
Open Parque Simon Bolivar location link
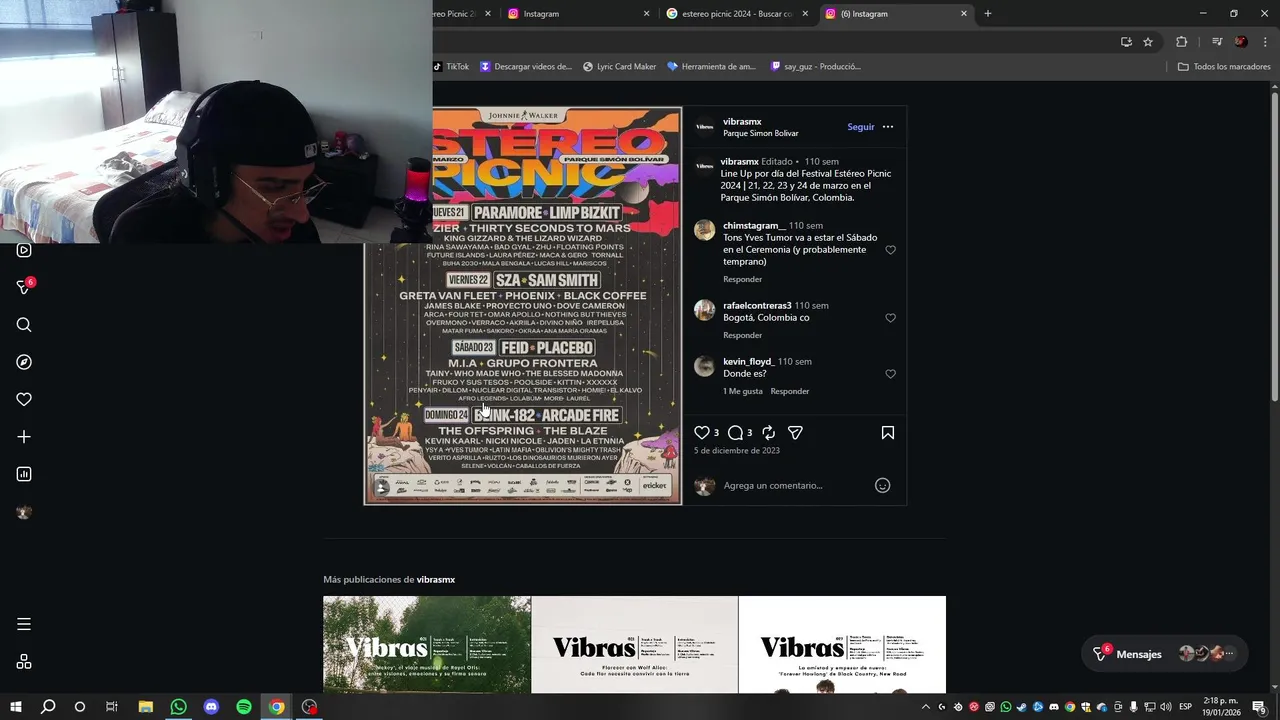coord(761,134)
